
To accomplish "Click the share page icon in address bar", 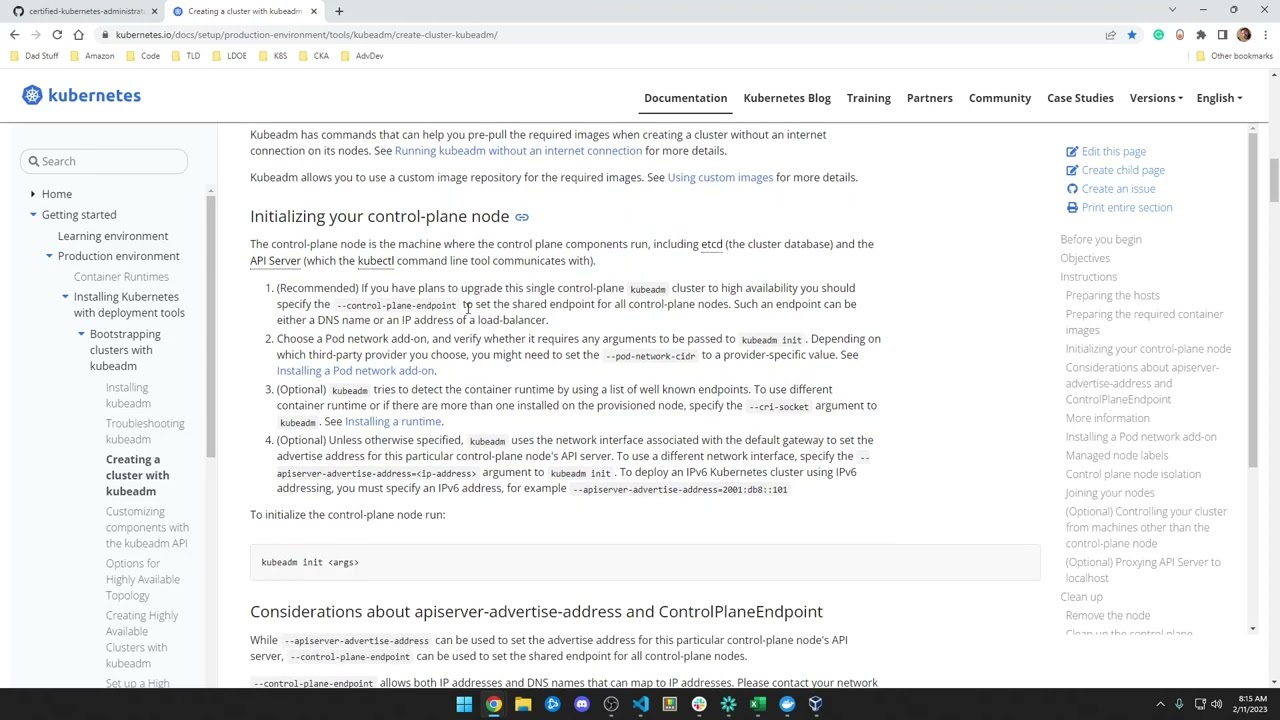I will click(x=1110, y=35).
